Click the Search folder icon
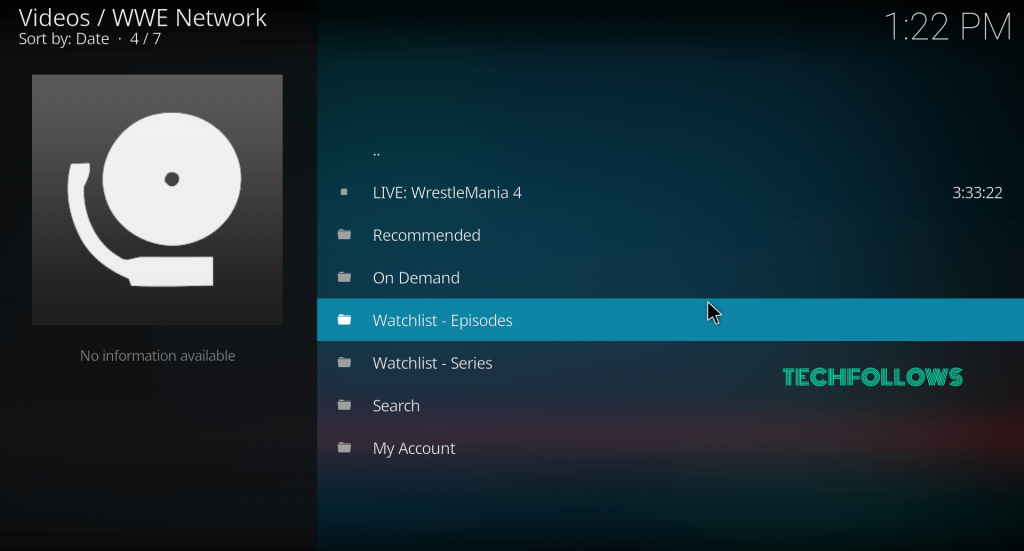Image resolution: width=1024 pixels, height=551 pixels. tap(344, 405)
